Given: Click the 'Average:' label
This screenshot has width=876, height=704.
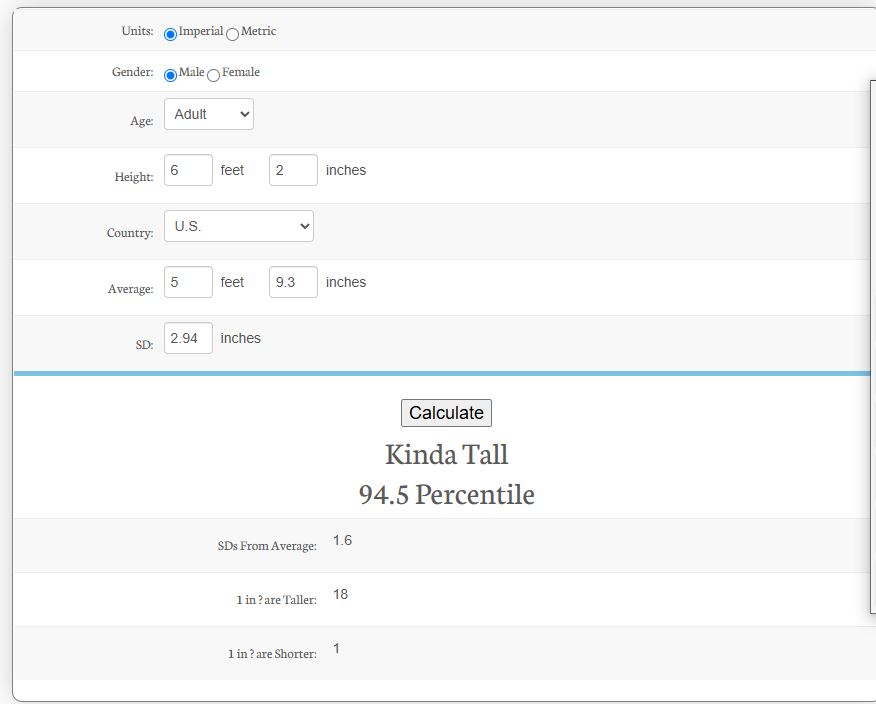Looking at the screenshot, I should (x=131, y=289).
